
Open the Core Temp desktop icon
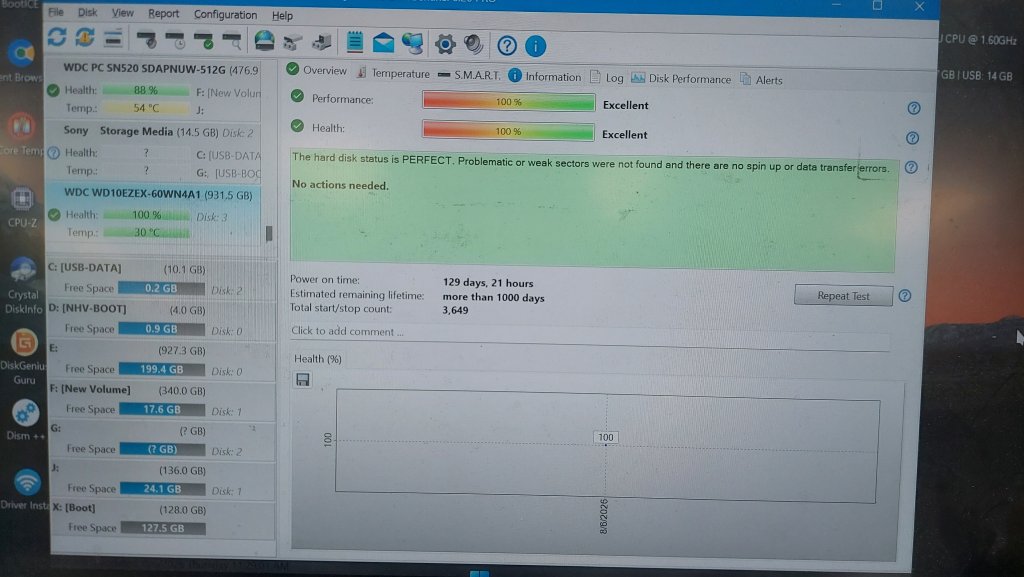(22, 134)
